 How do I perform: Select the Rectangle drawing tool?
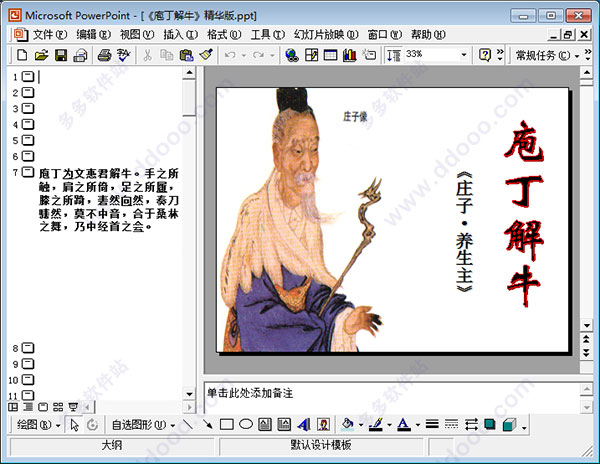tap(227, 424)
